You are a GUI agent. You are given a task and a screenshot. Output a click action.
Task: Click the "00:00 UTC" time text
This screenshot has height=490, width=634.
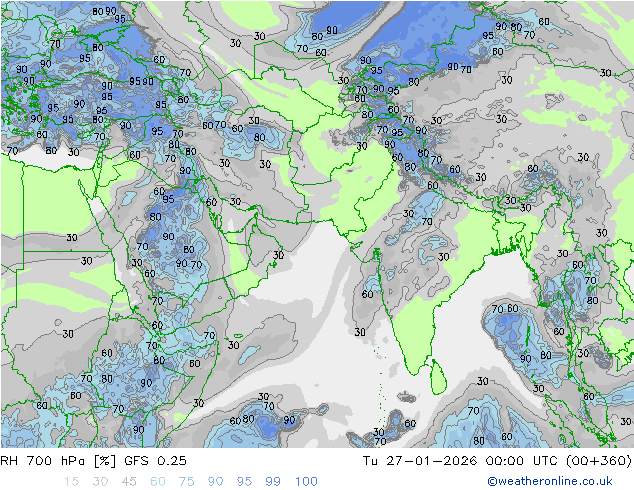[x=522, y=460]
